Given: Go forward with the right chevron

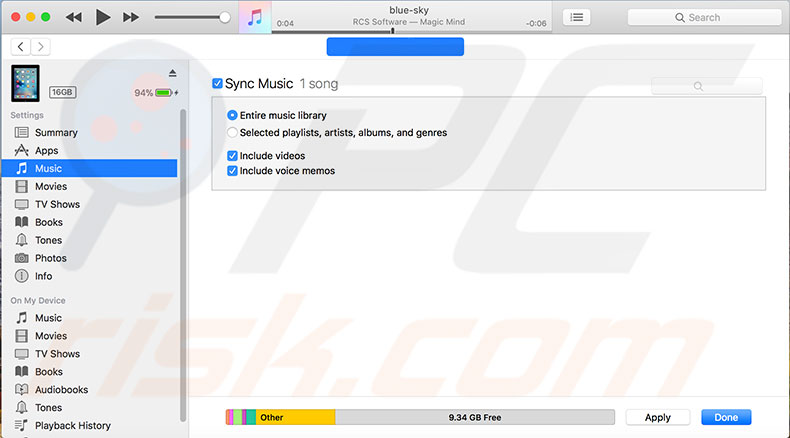Looking at the screenshot, I should pos(41,47).
